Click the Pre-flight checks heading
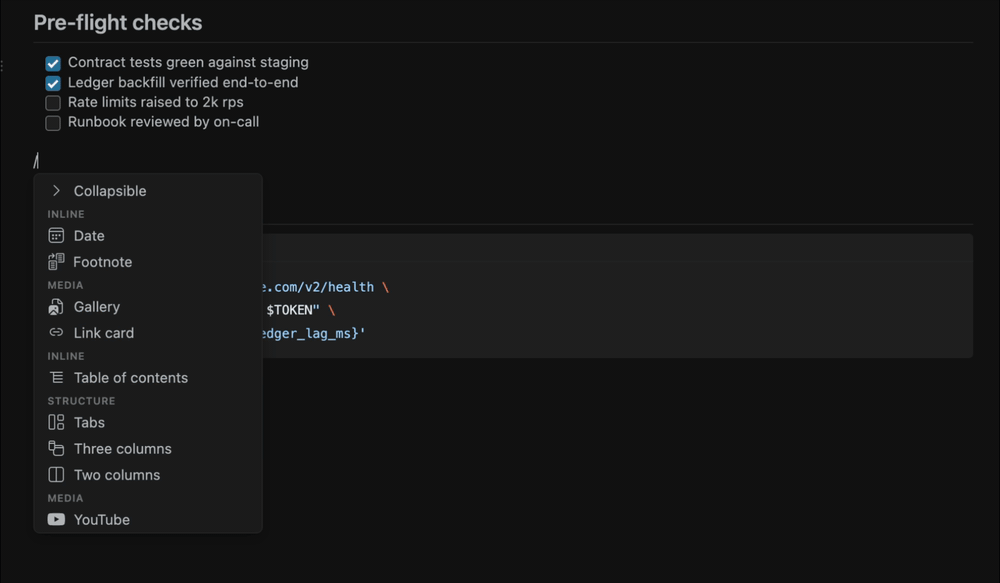The image size is (1000, 583). pos(118,23)
